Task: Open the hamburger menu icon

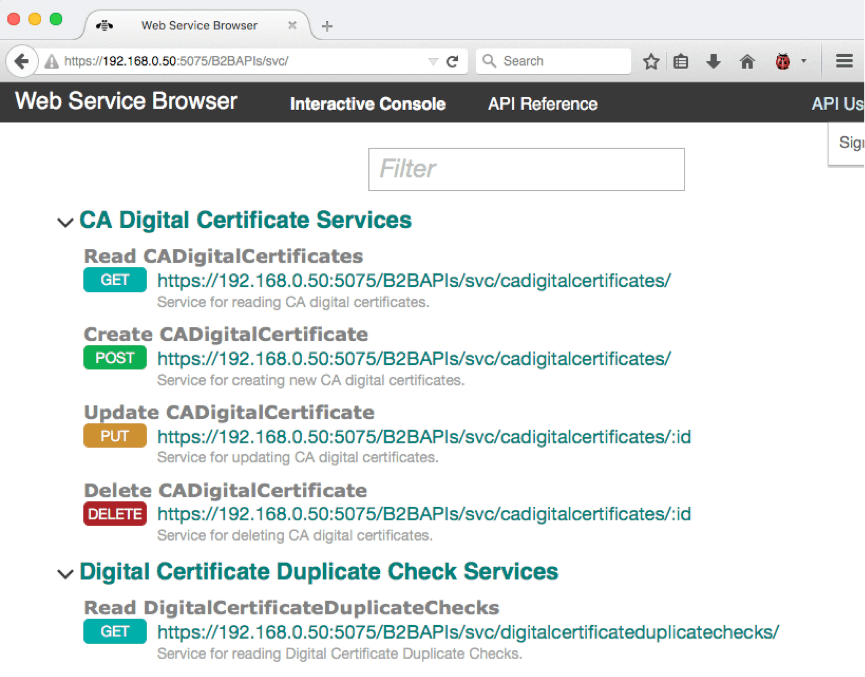Action: (x=844, y=61)
